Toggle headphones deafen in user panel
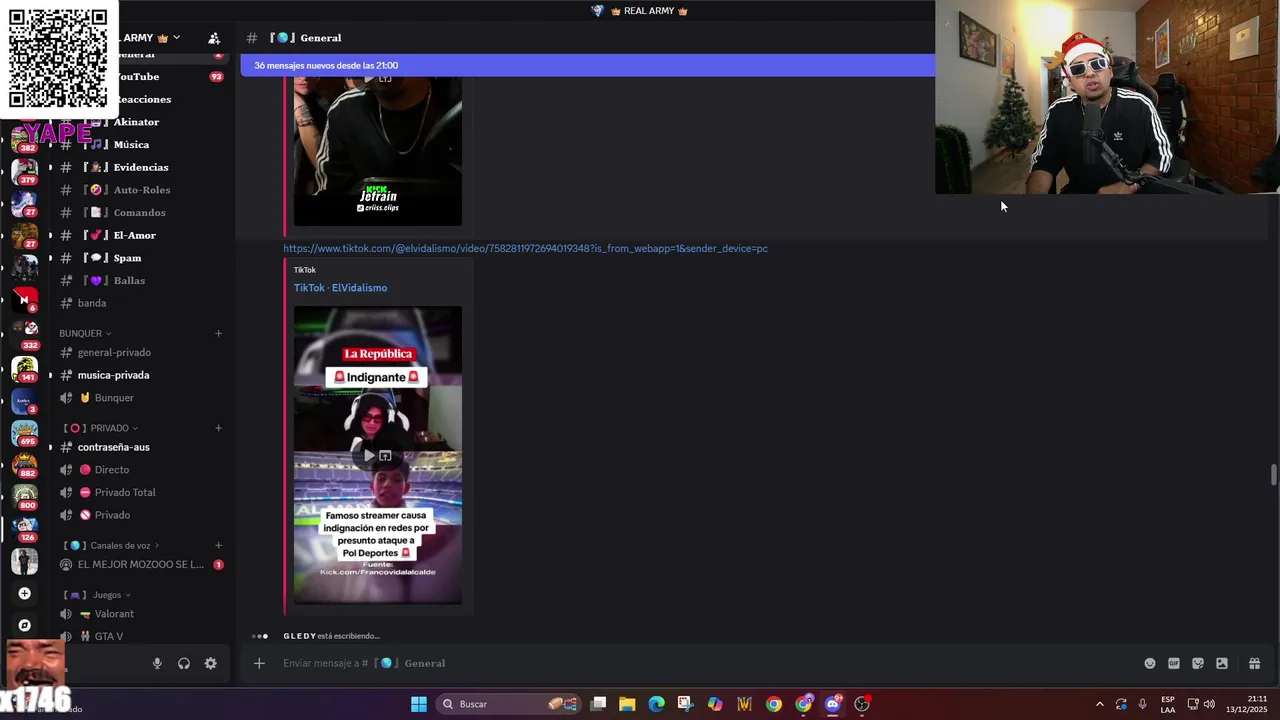Image resolution: width=1280 pixels, height=720 pixels. (184, 663)
